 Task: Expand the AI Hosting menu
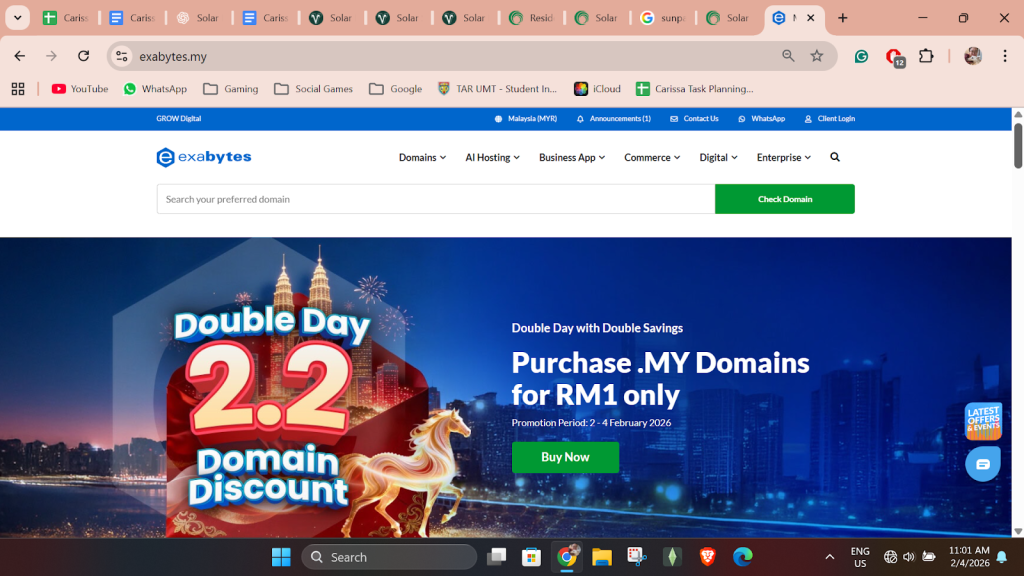point(492,157)
